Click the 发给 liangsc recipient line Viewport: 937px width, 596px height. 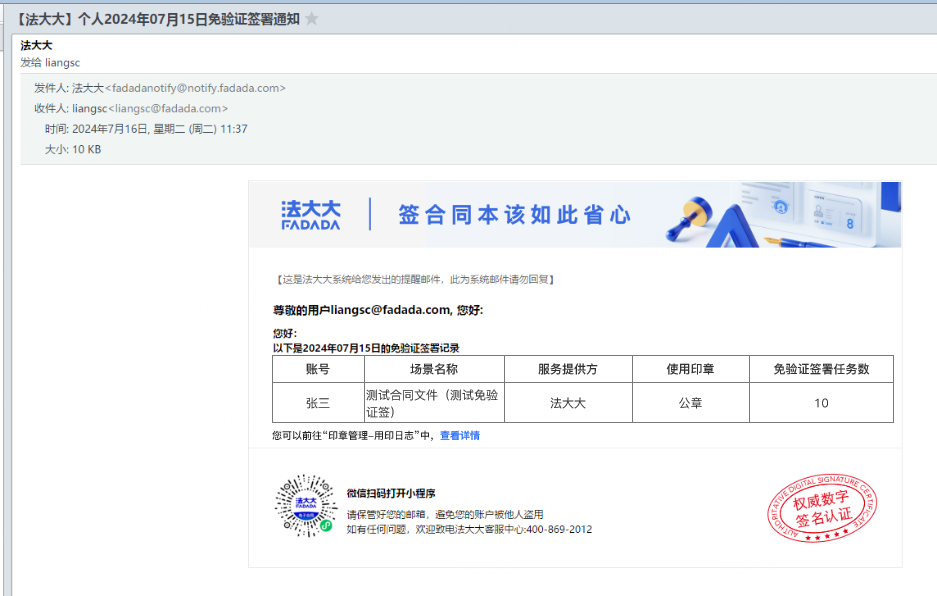click(x=50, y=62)
